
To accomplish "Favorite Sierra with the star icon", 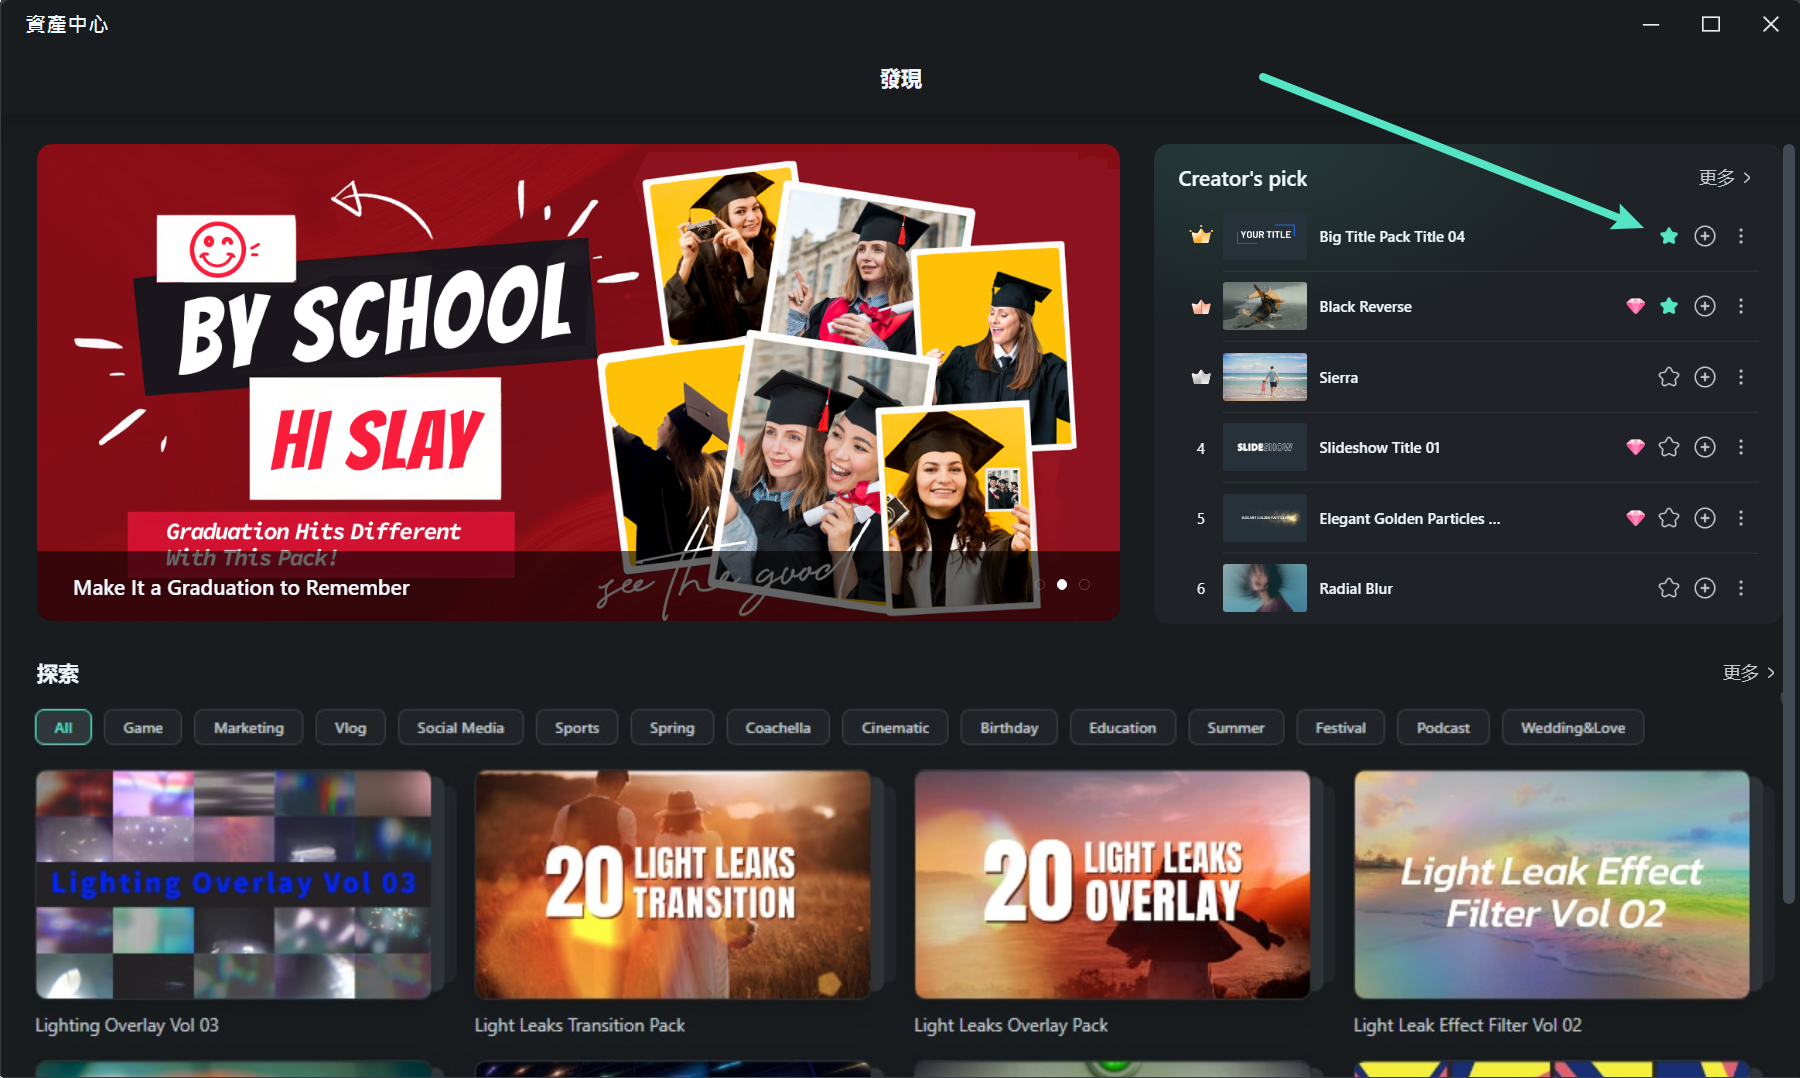I will click(1668, 377).
